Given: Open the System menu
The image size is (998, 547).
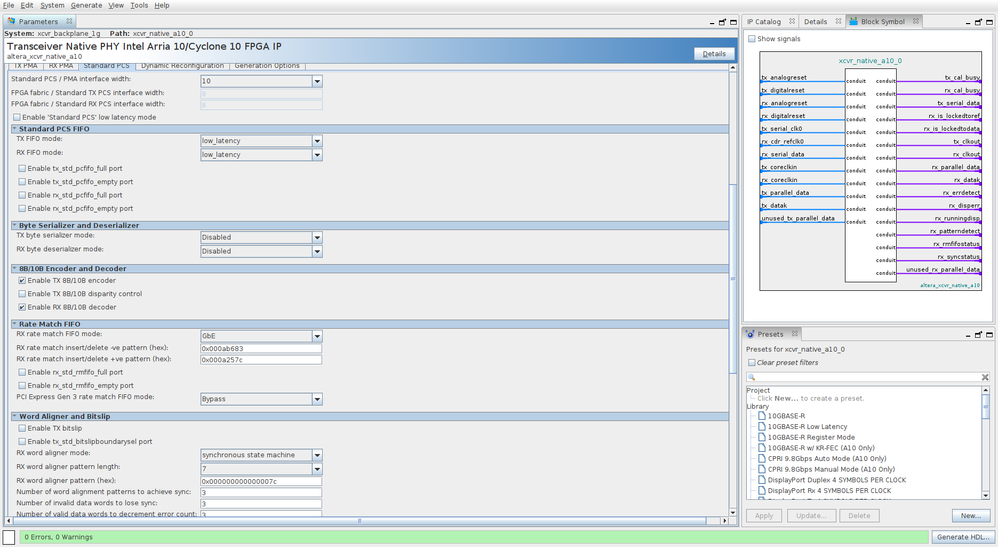Looking at the screenshot, I should click(52, 5).
